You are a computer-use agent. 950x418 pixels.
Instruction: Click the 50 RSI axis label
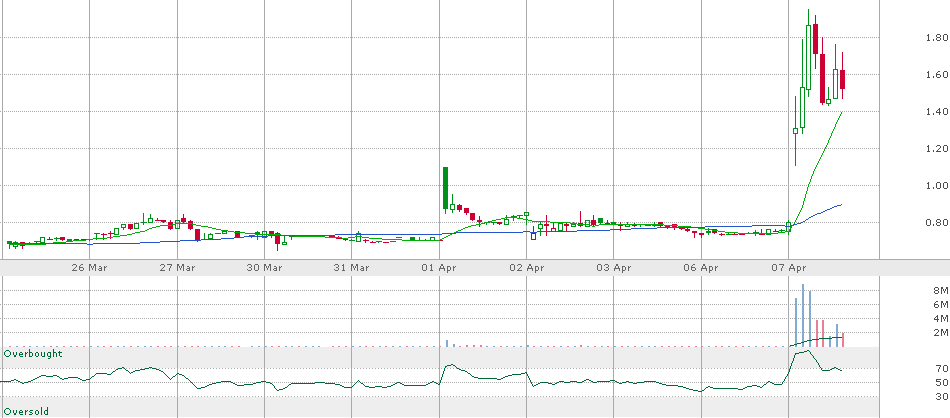click(x=942, y=382)
